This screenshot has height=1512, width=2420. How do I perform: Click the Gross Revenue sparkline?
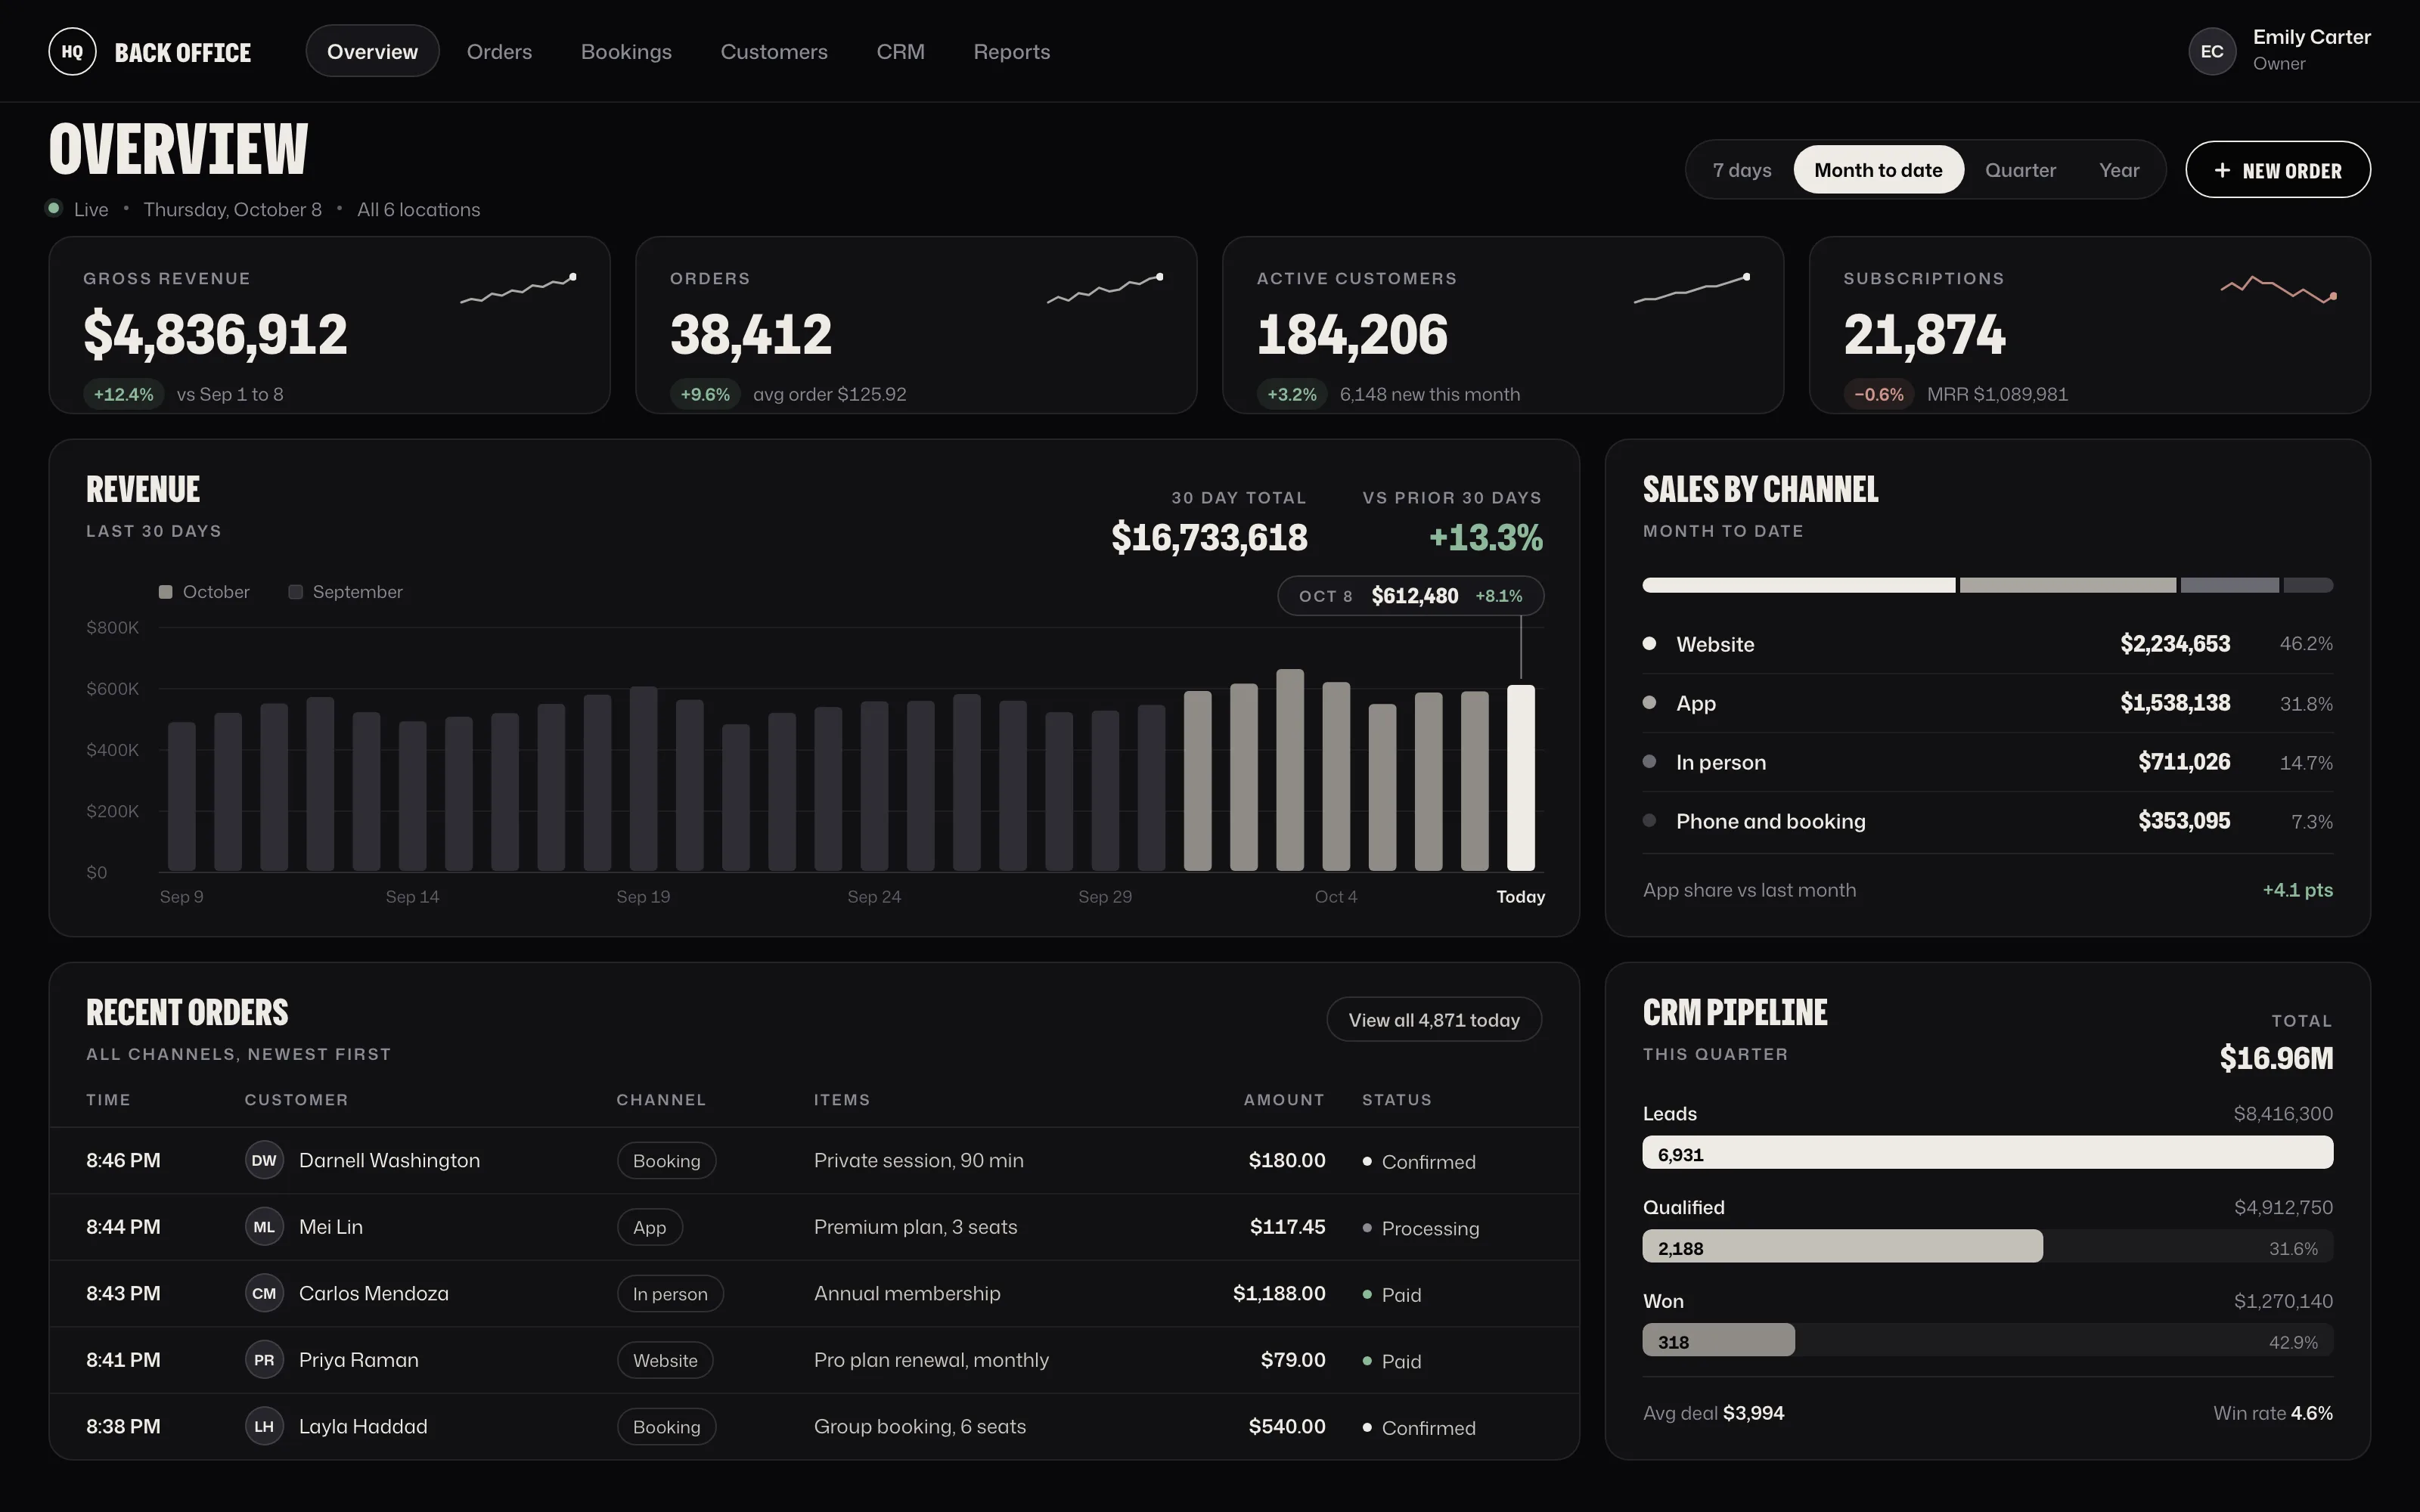(518, 288)
